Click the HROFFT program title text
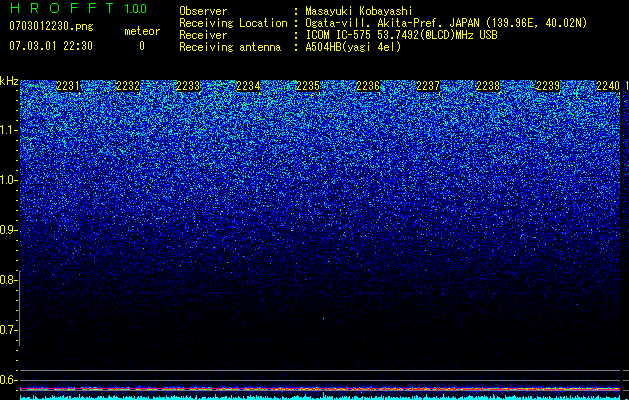Viewport: 629px width, 400px height. pyautogui.click(x=63, y=8)
